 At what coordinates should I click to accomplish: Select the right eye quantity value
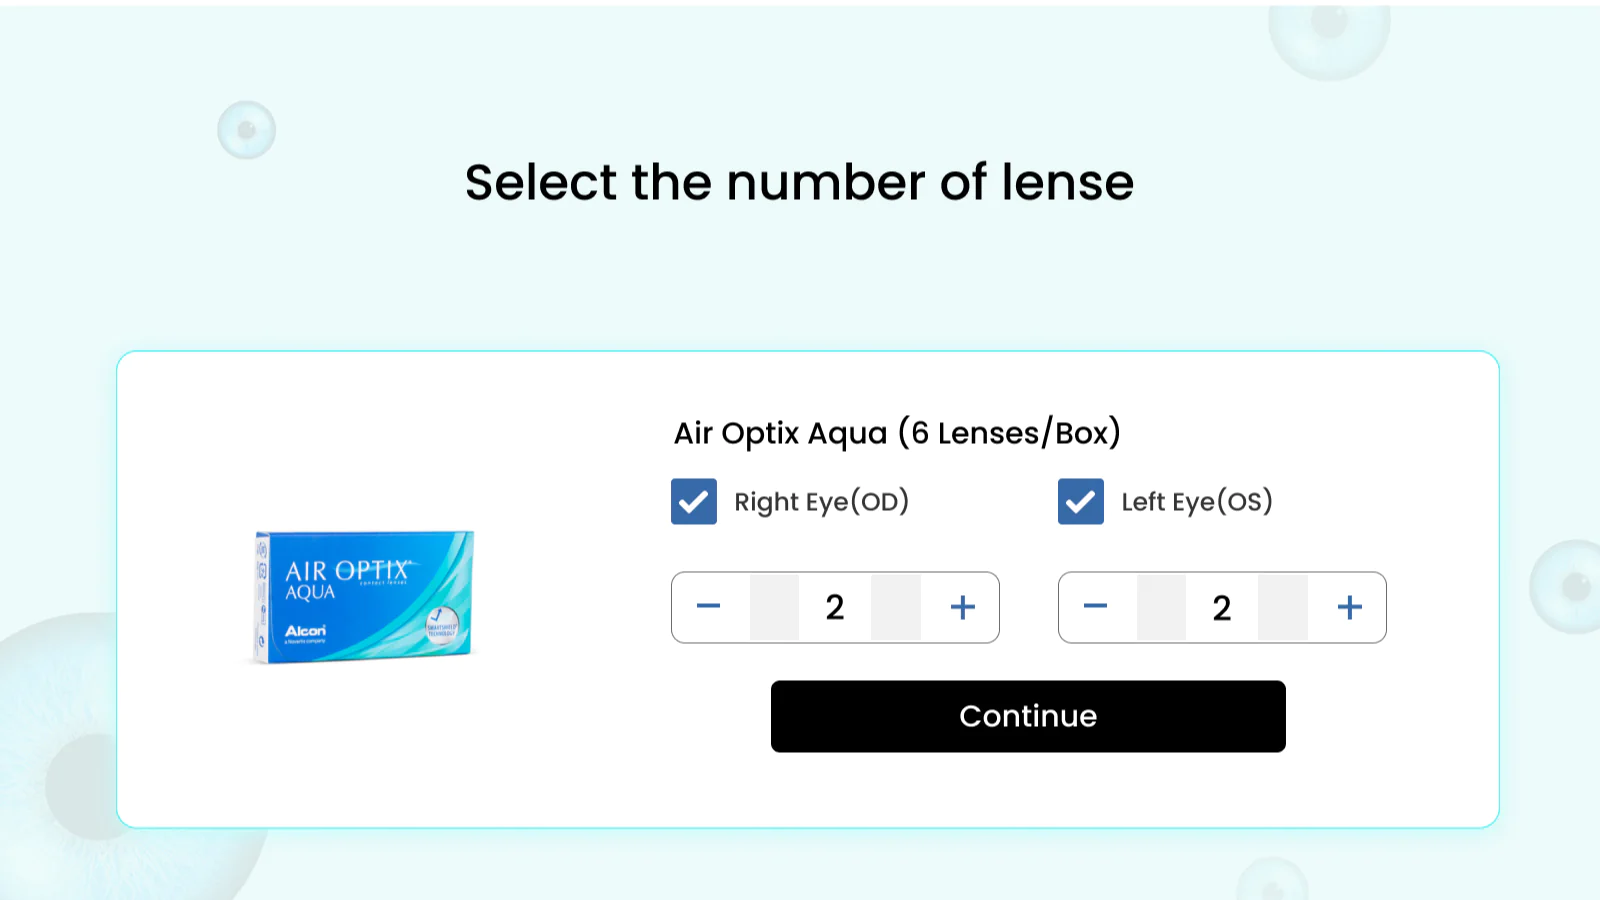(835, 607)
